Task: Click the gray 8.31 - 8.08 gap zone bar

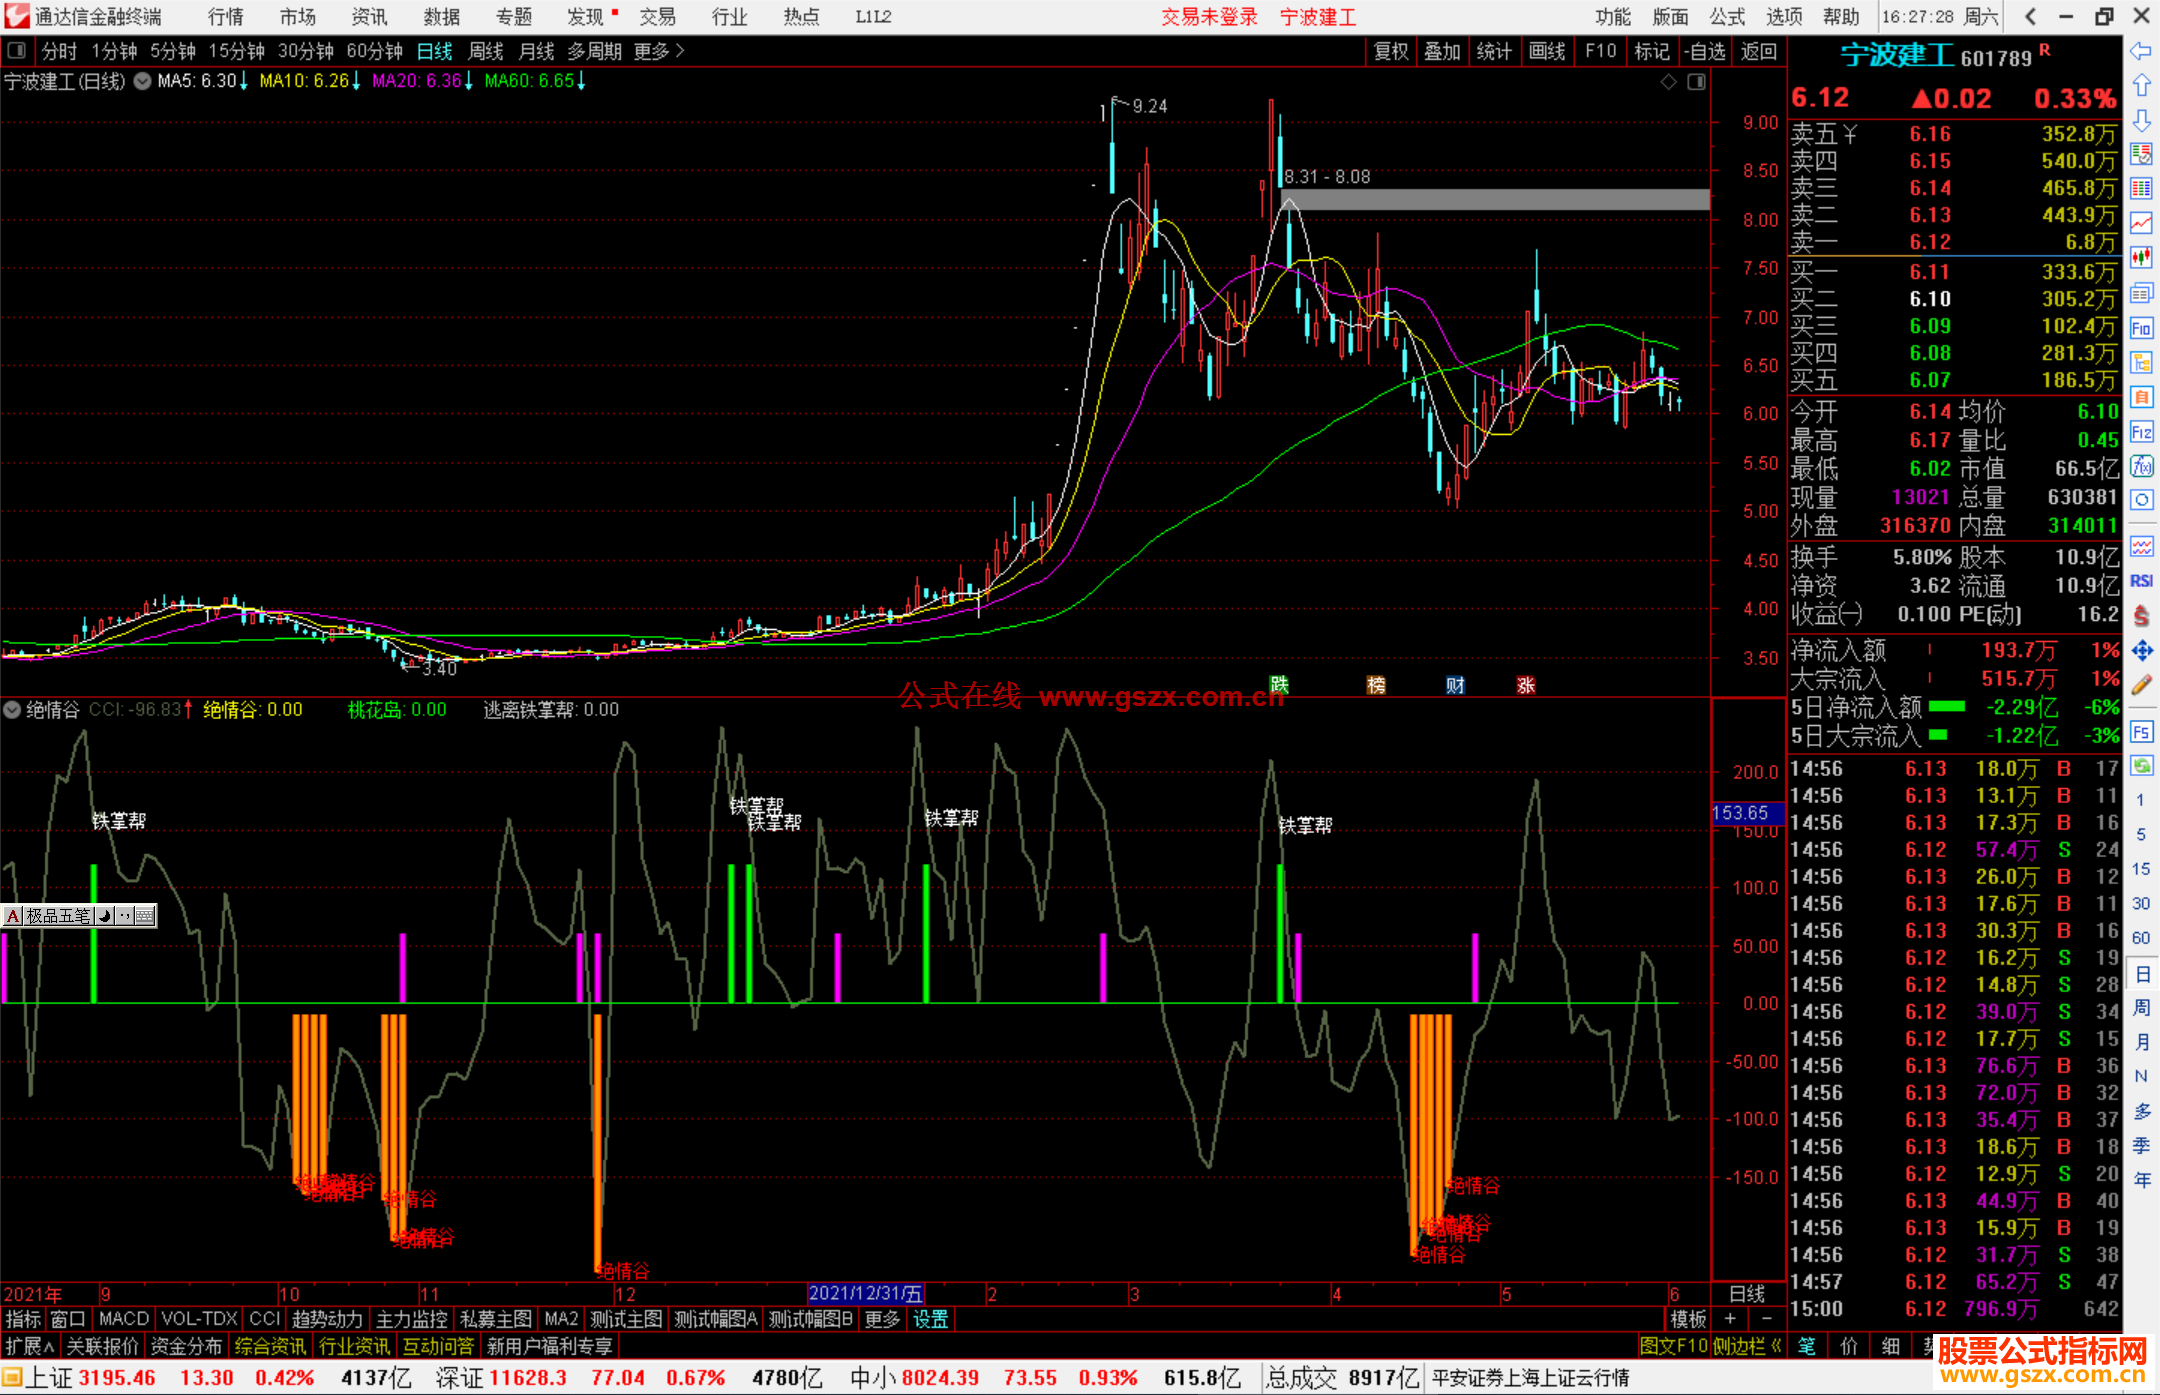Action: point(1495,199)
